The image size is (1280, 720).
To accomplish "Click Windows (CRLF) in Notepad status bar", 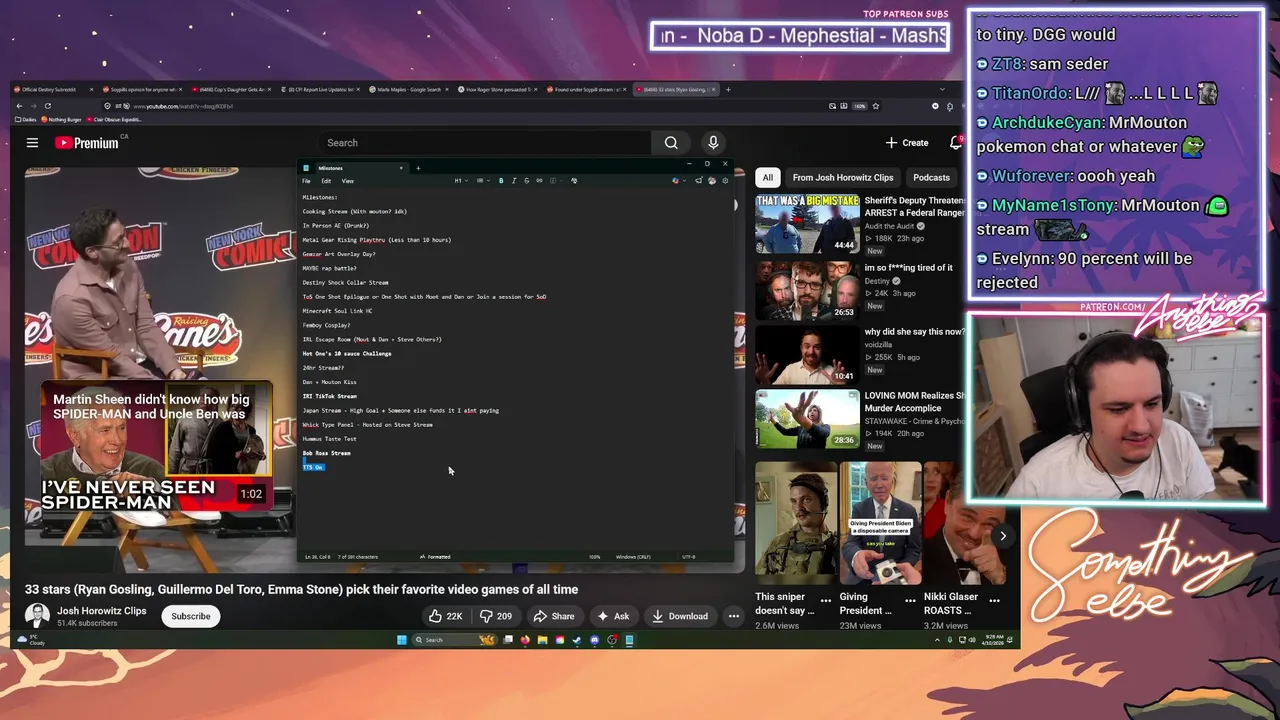I will [633, 557].
